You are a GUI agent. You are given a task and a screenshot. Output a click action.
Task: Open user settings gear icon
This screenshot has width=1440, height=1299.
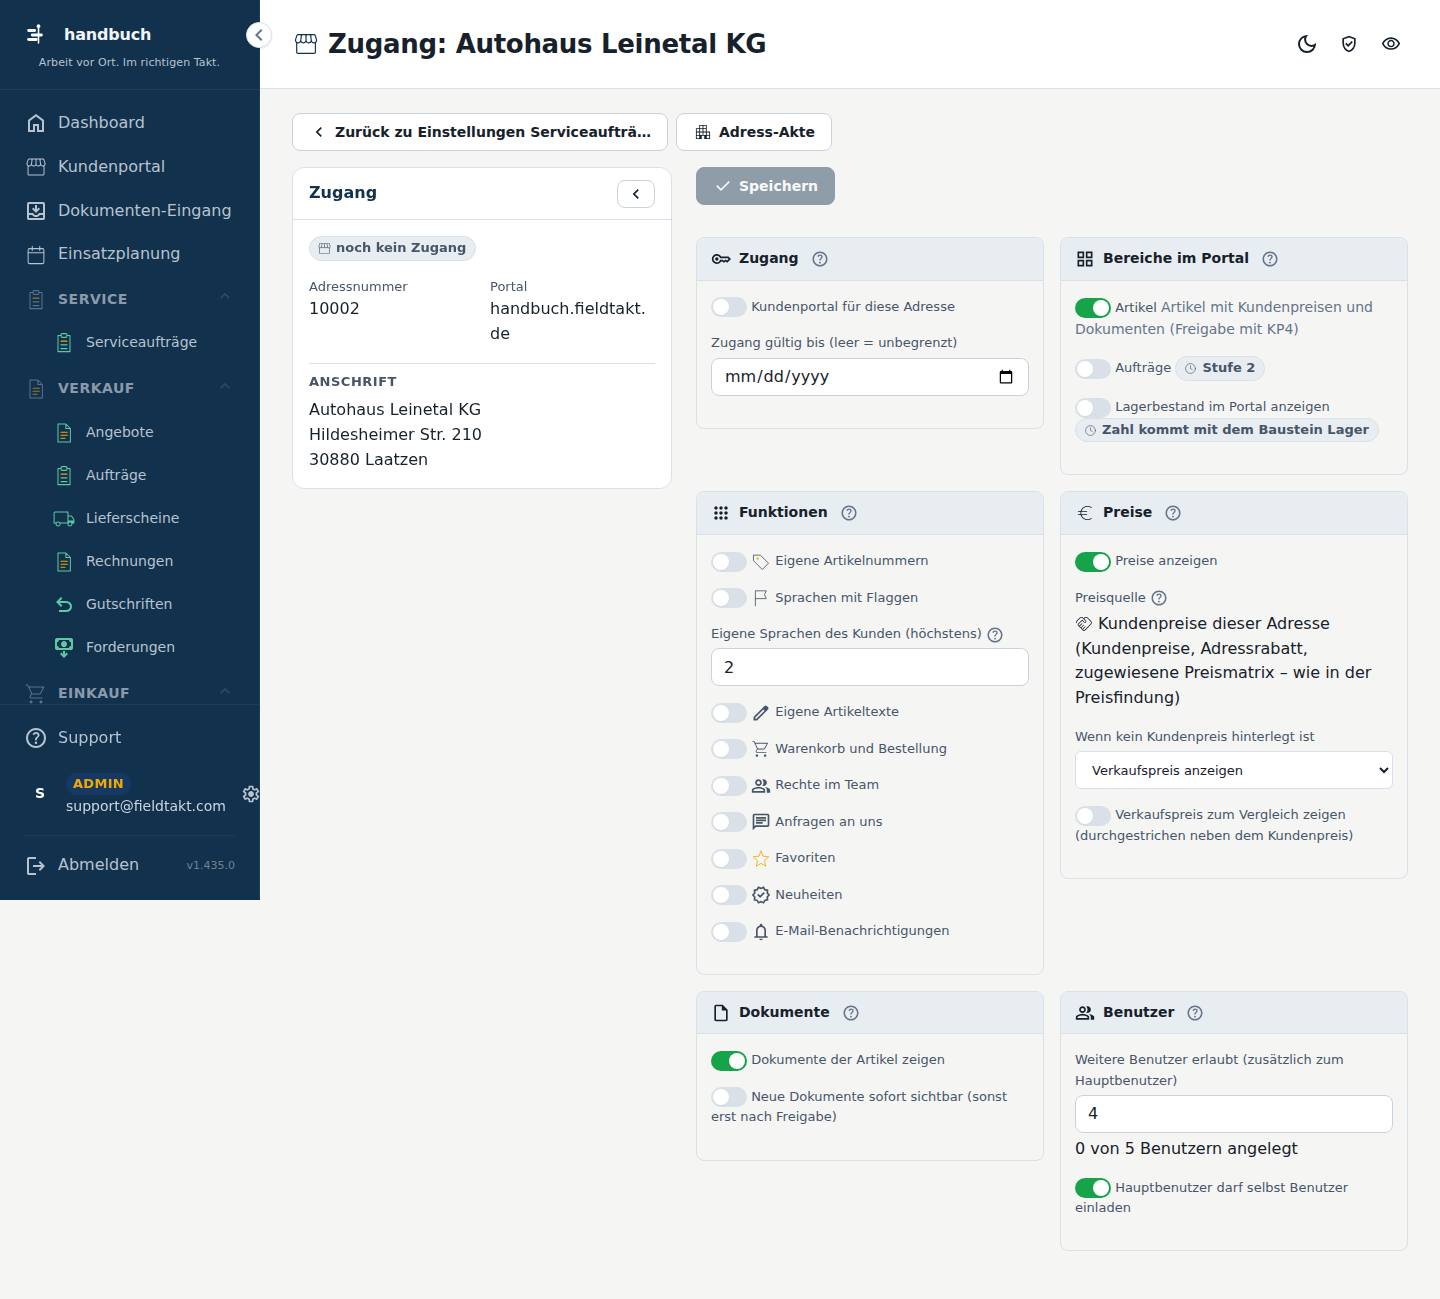[x=251, y=793]
